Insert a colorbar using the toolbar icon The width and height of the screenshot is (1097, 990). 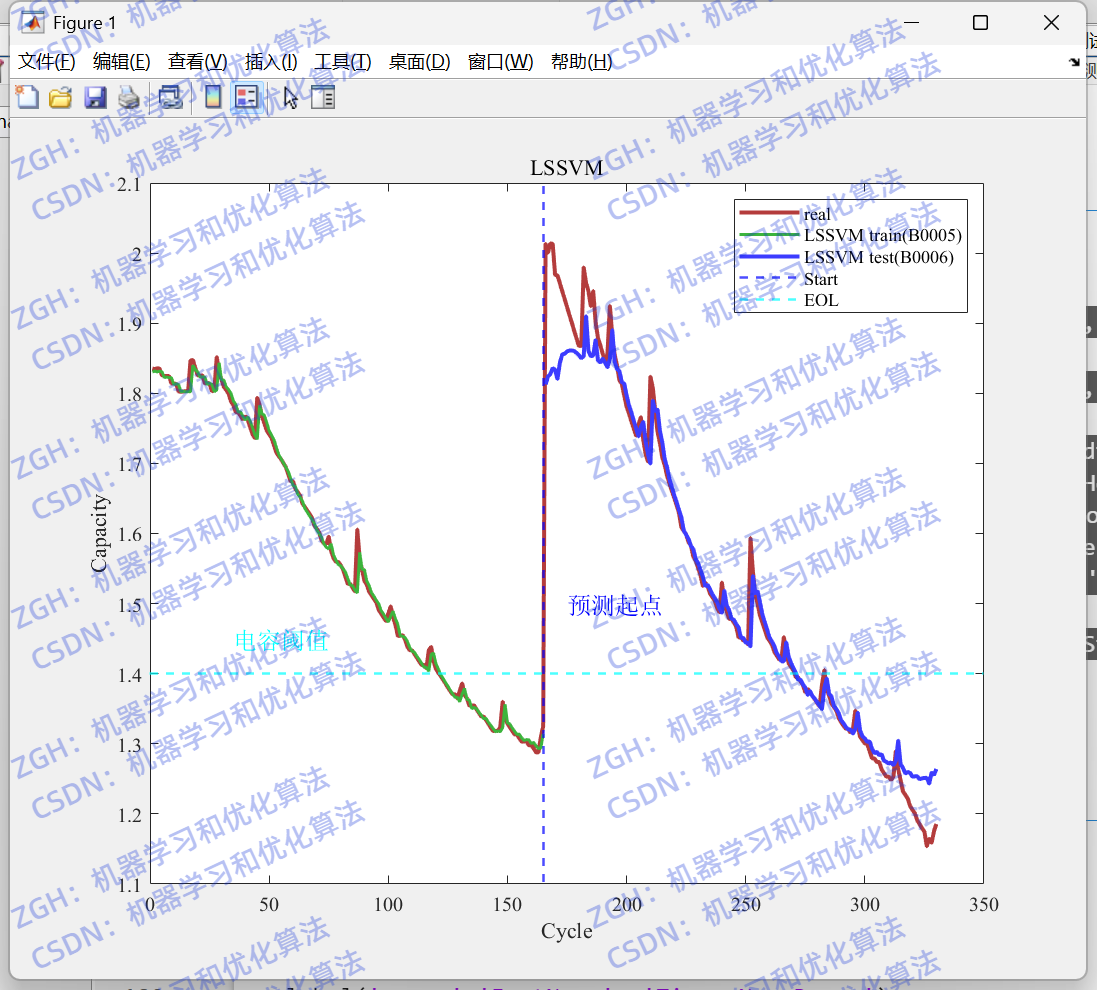[x=213, y=97]
